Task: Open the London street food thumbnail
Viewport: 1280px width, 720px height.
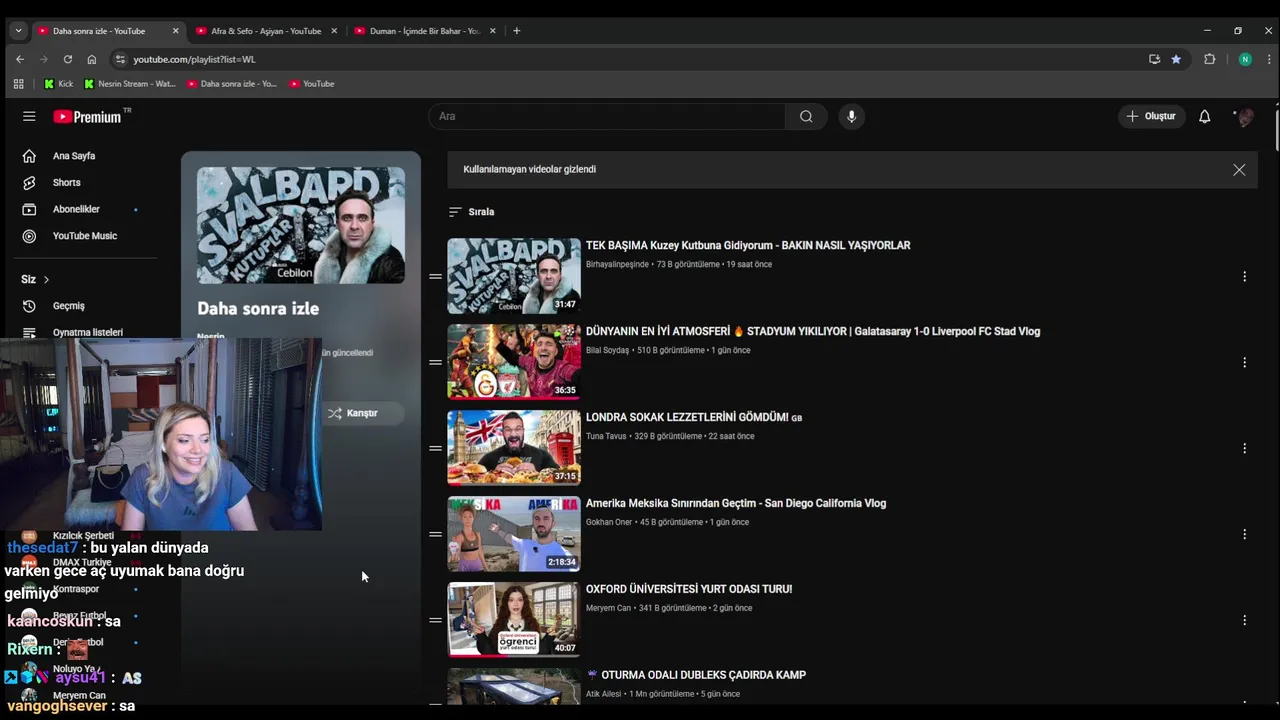Action: click(x=514, y=448)
